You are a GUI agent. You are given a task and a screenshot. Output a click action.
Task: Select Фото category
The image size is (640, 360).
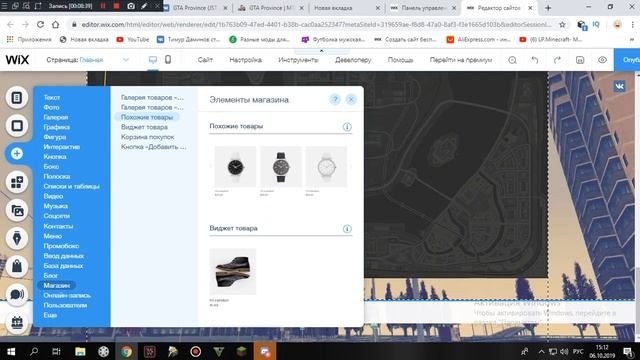tap(51, 107)
